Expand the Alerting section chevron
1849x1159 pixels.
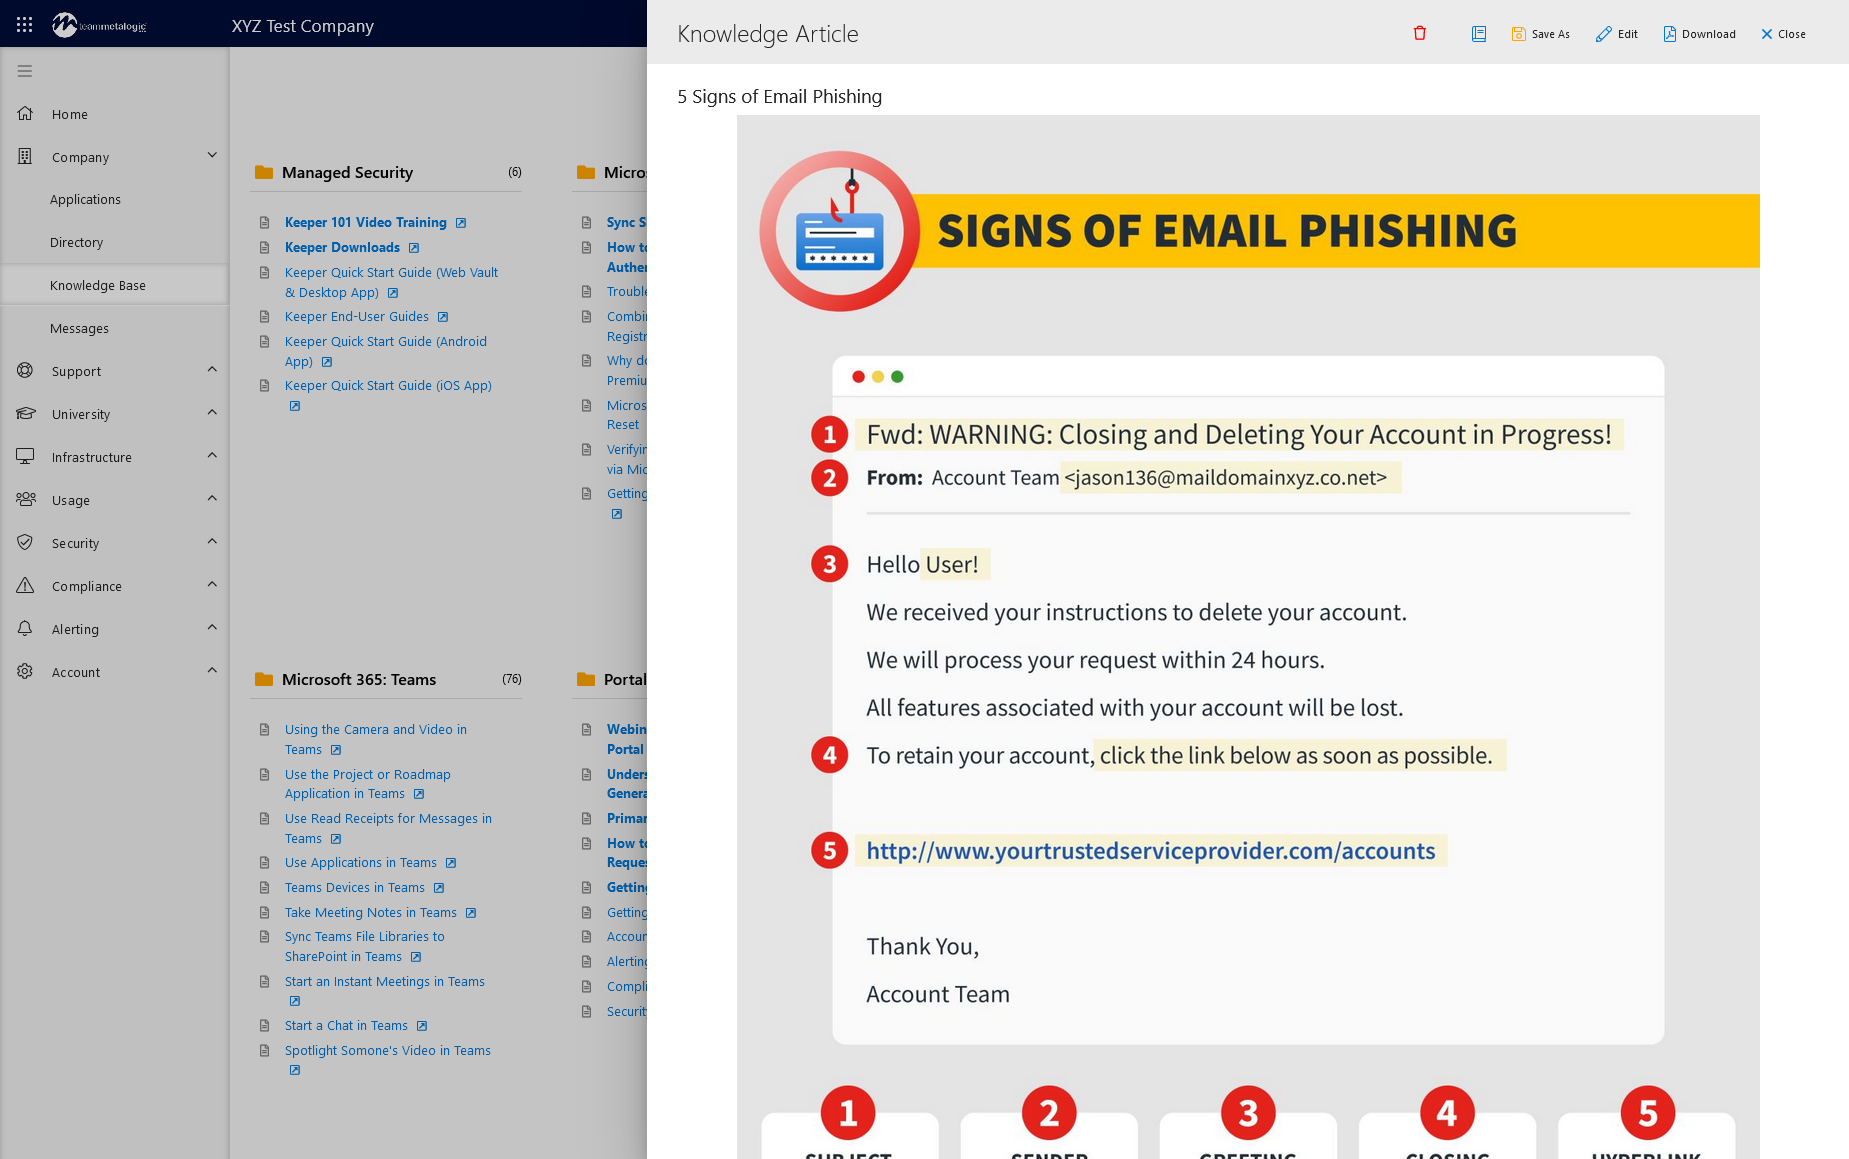[x=212, y=628]
